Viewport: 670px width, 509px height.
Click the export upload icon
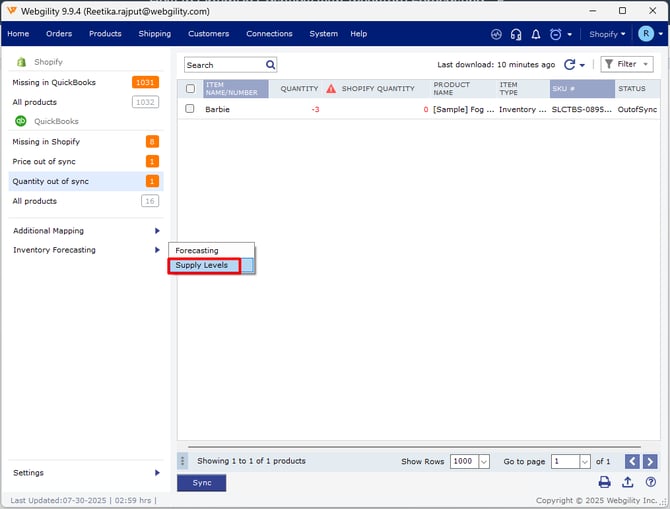pos(628,482)
